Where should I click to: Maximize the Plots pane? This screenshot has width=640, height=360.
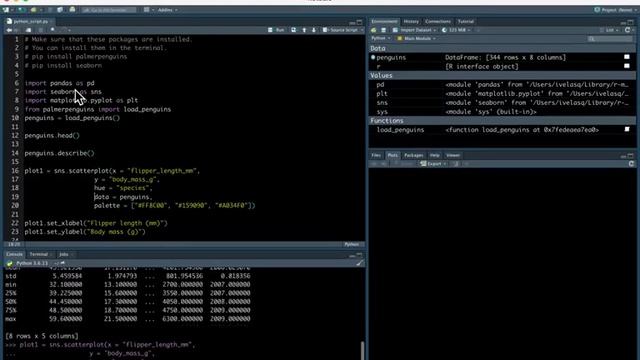(631, 156)
